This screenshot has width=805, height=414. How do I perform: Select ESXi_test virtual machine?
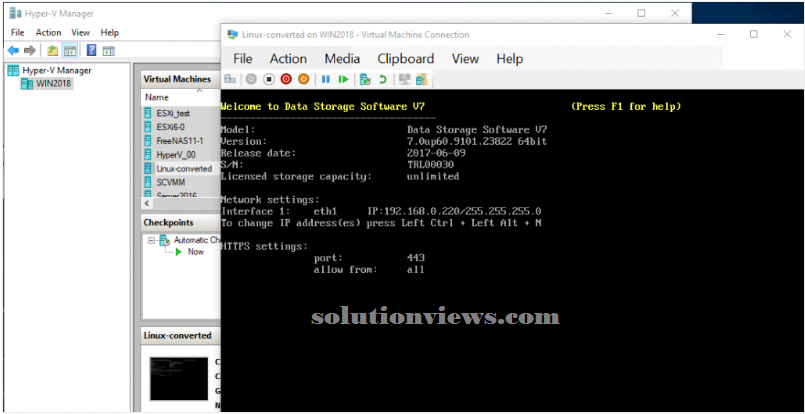(173, 114)
